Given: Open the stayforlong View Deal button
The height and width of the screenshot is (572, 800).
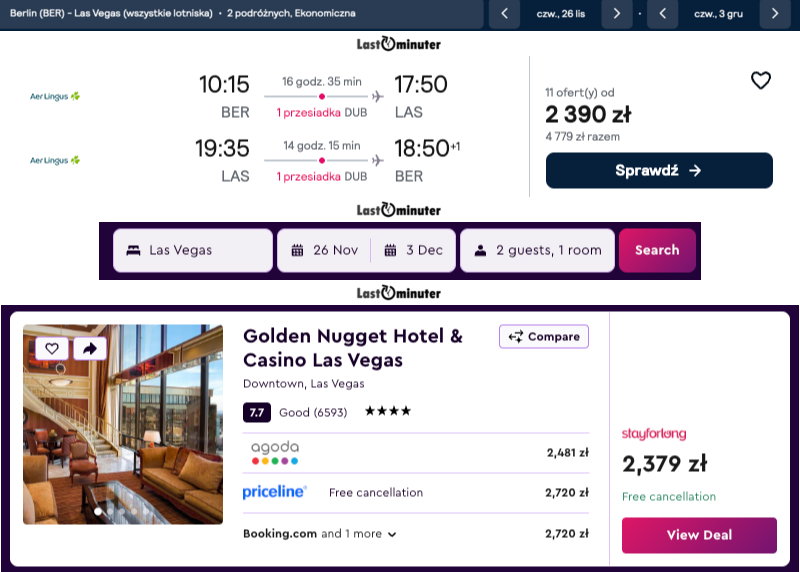Looking at the screenshot, I should (x=699, y=535).
